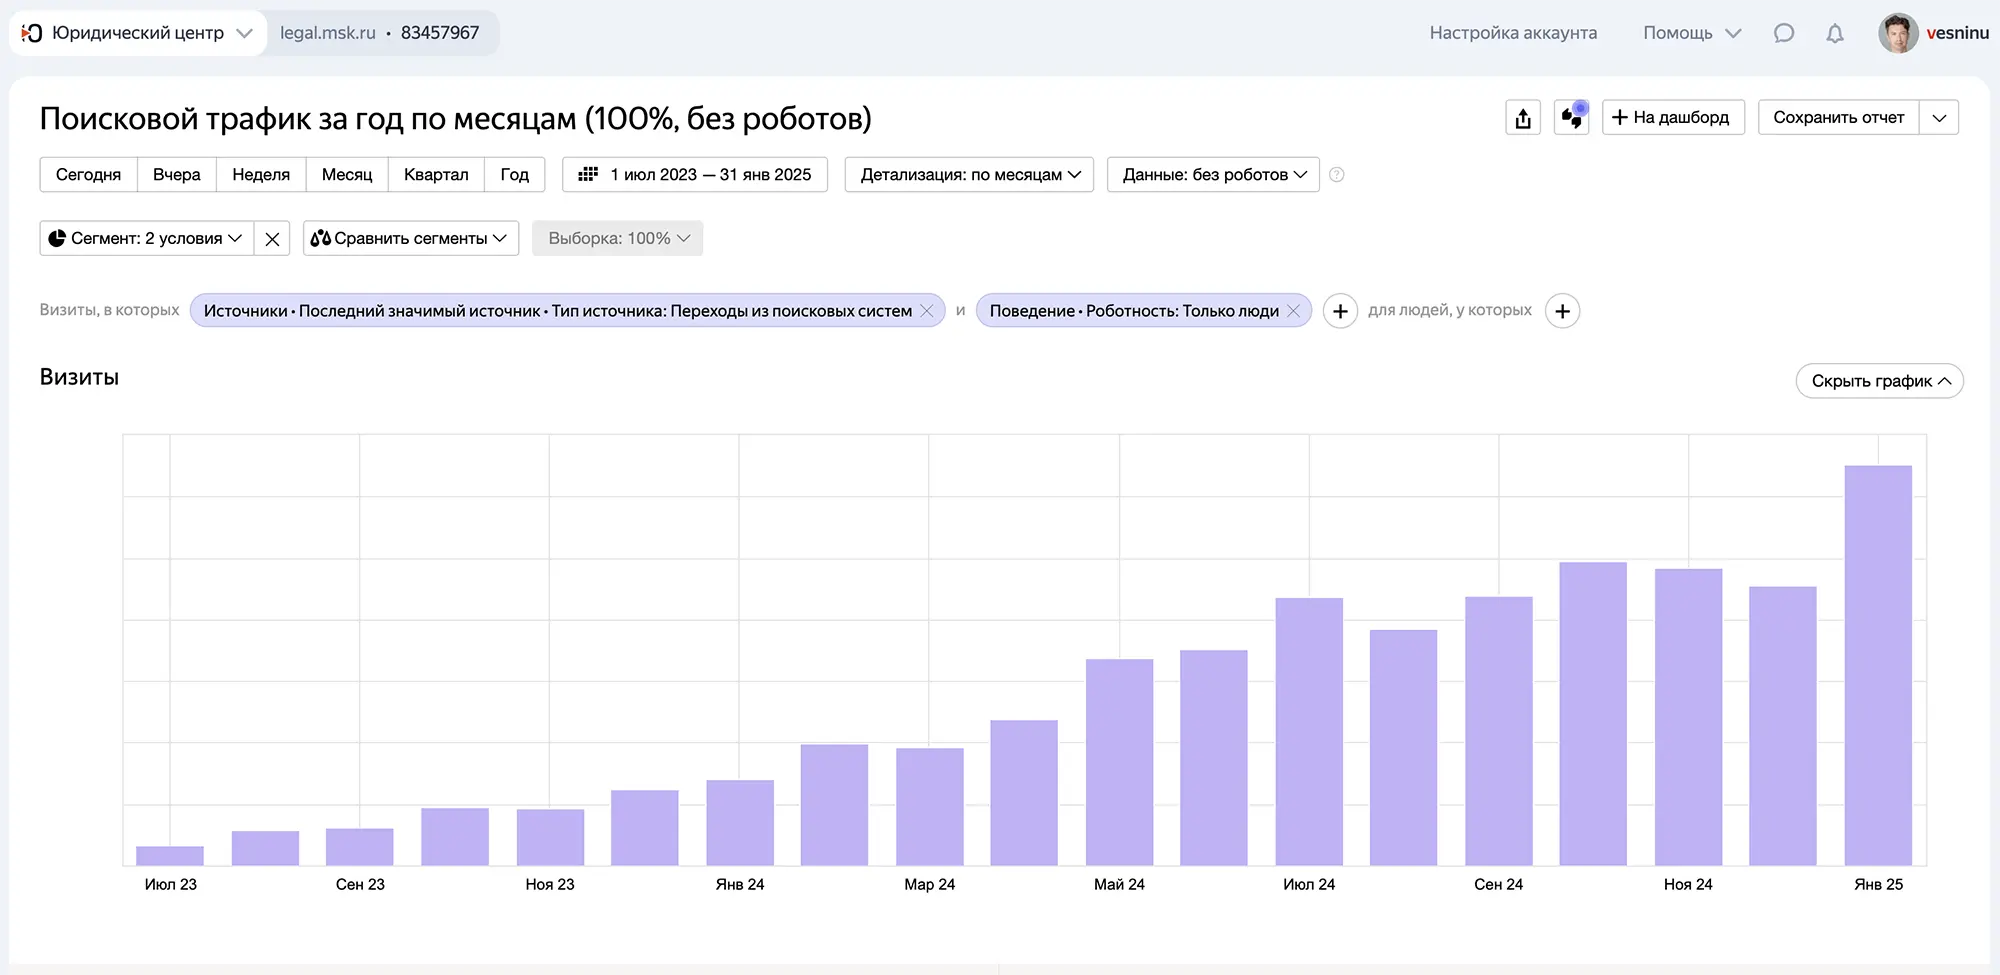Click 'На дашборд' button

click(1672, 118)
